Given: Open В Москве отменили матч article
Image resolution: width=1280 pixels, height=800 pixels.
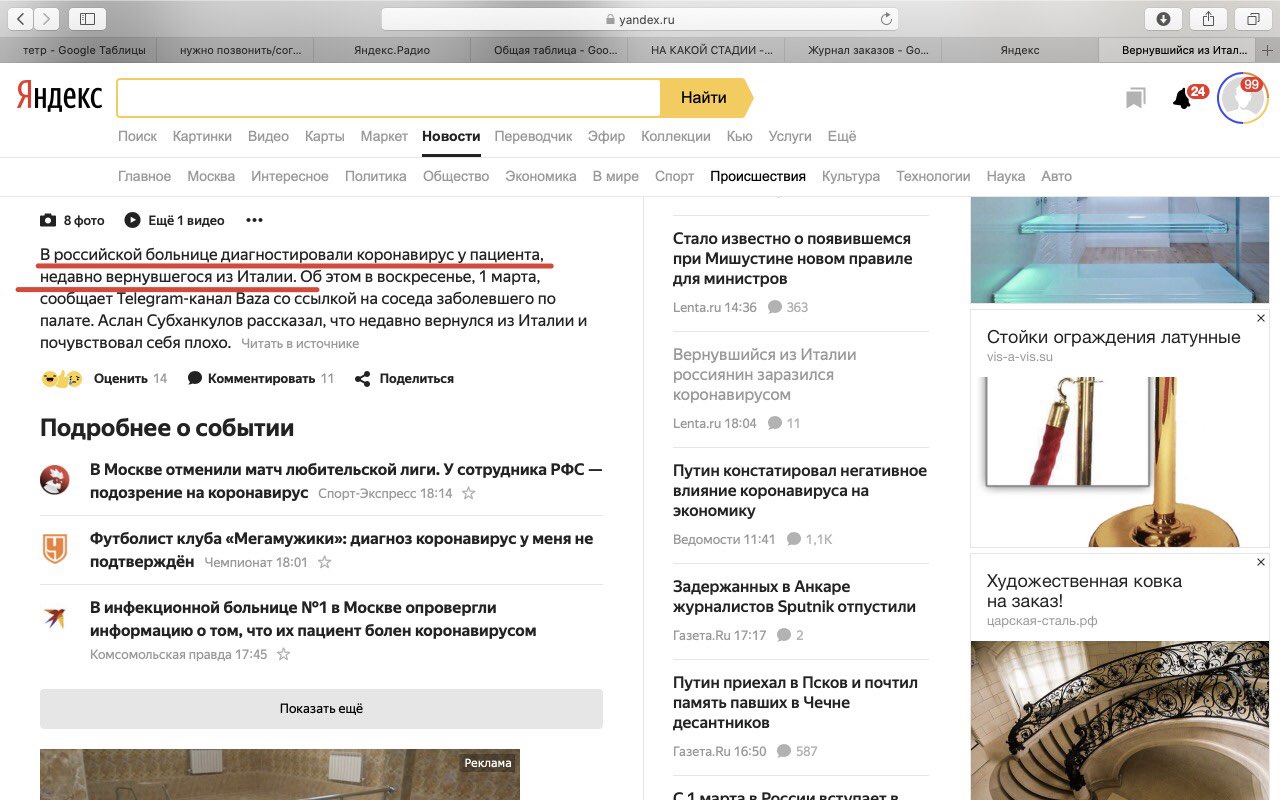Looking at the screenshot, I should point(346,480).
